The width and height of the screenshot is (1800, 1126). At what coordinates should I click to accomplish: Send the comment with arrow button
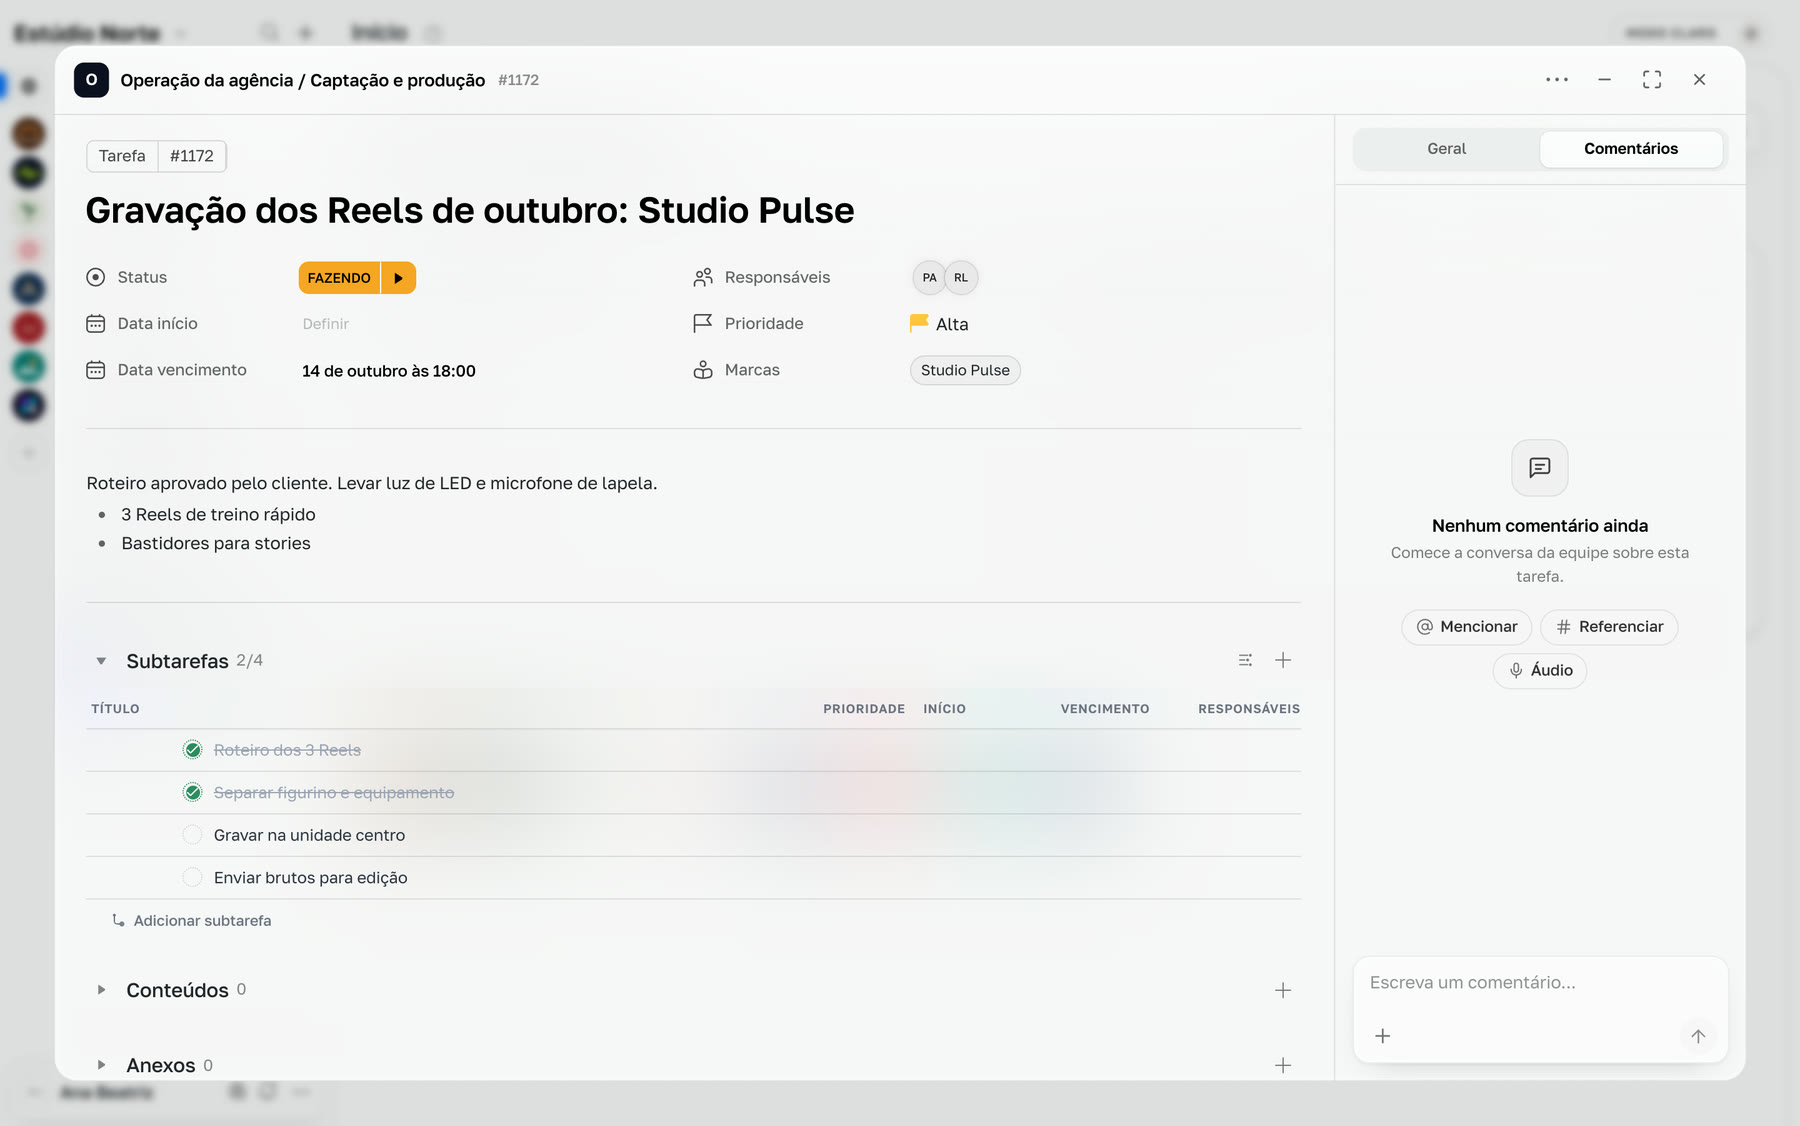click(x=1698, y=1036)
